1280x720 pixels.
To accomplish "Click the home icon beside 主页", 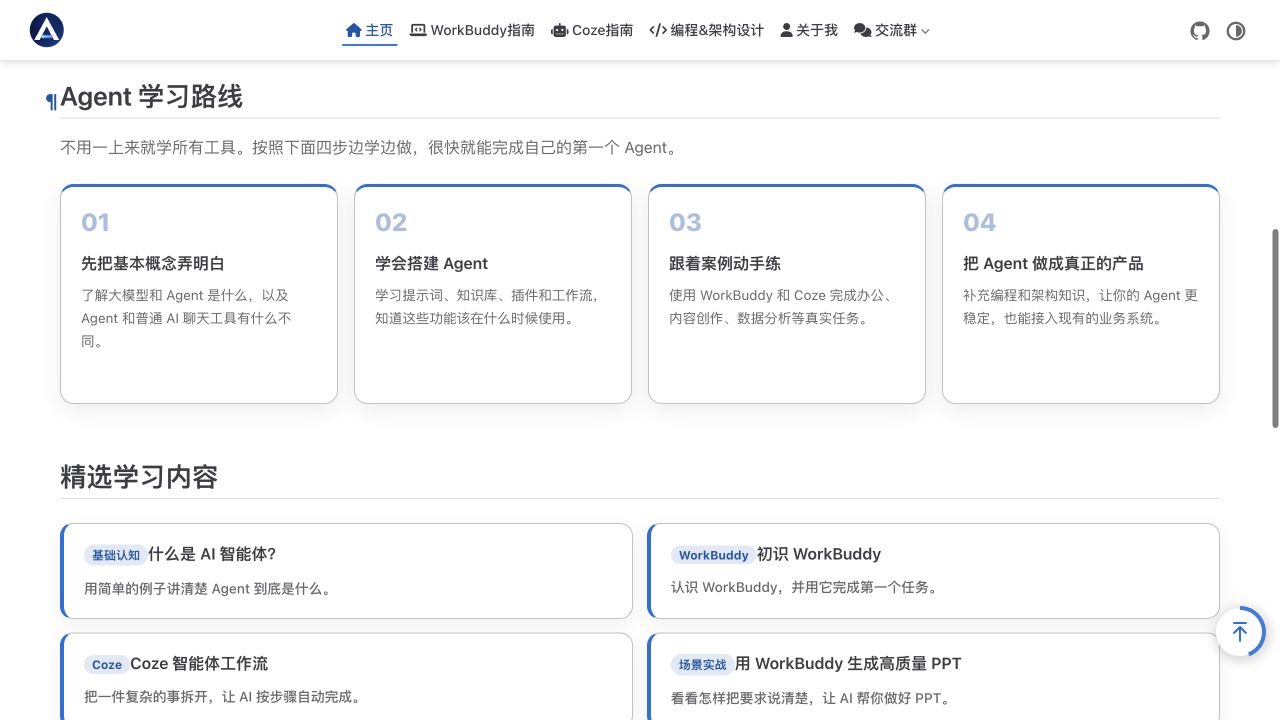I will pyautogui.click(x=353, y=31).
